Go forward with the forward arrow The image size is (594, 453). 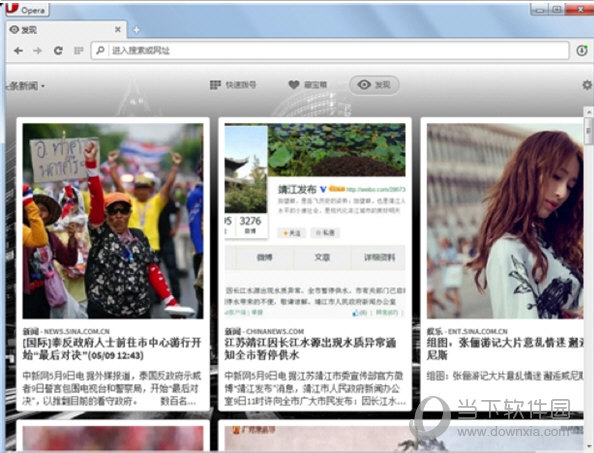point(37,50)
